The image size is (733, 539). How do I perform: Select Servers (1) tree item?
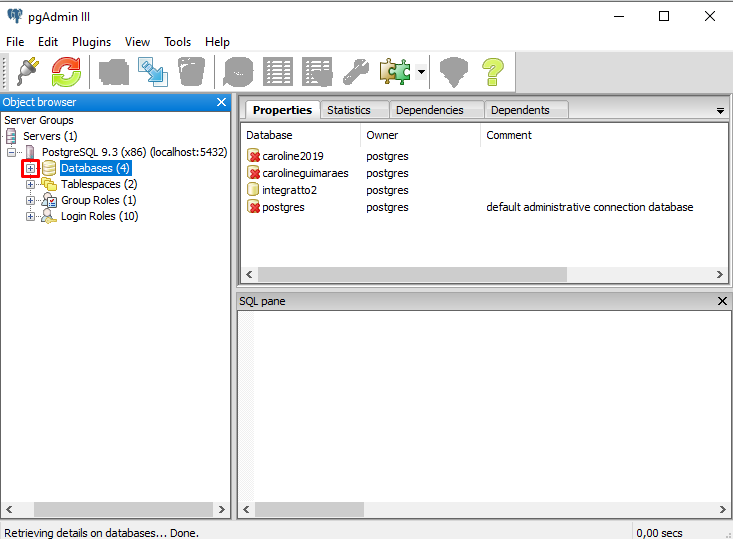(50, 136)
